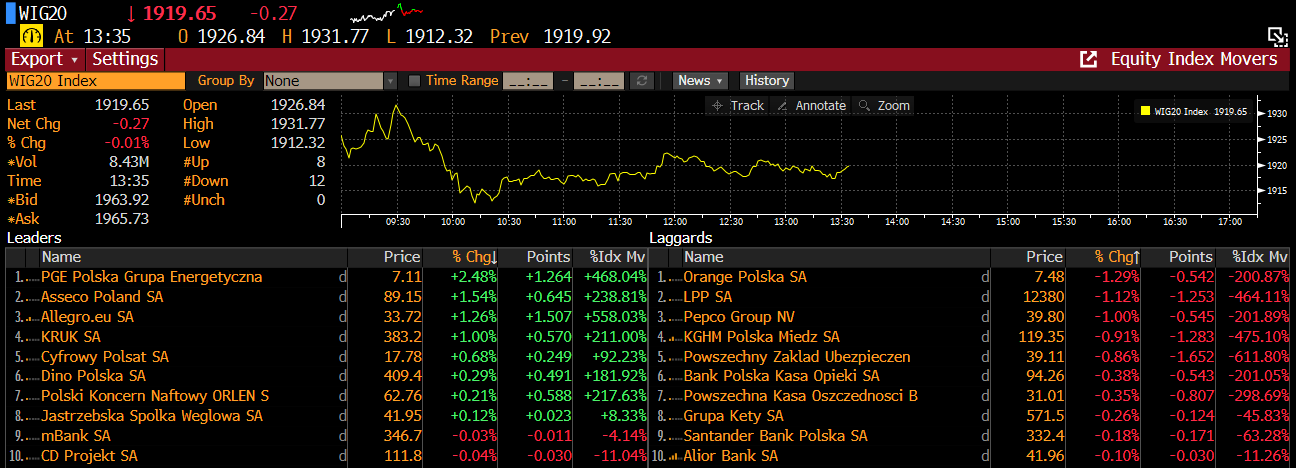The image size is (1296, 468).
Task: Click the Time Range end field
Action: click(600, 81)
